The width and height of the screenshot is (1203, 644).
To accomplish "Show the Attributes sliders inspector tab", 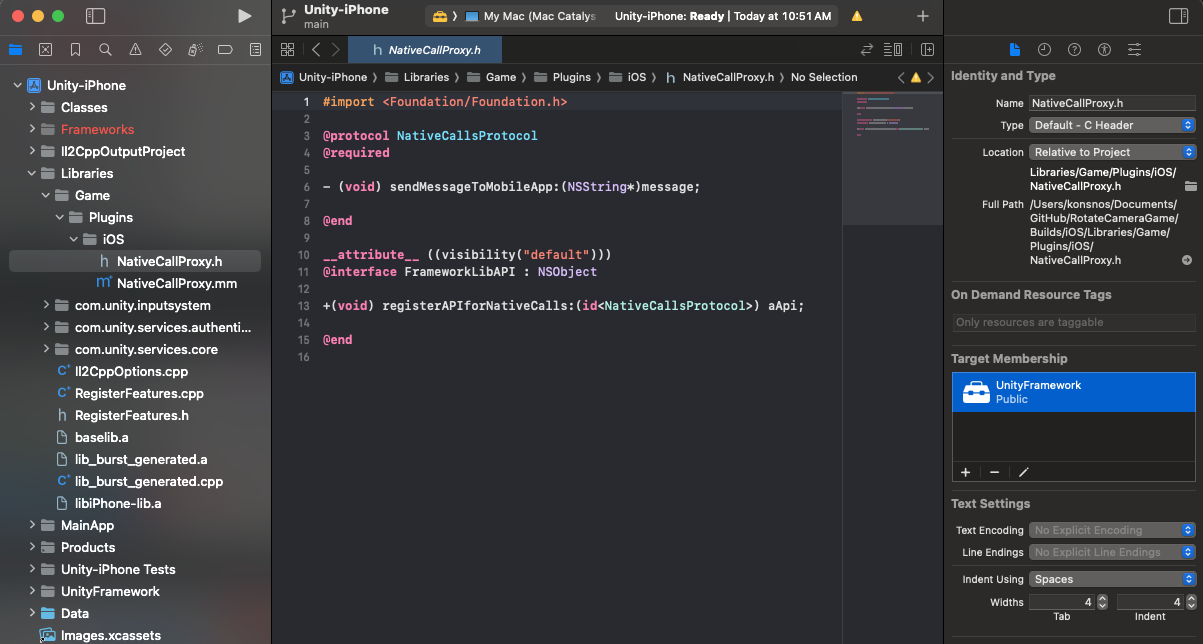I will [x=1134, y=49].
